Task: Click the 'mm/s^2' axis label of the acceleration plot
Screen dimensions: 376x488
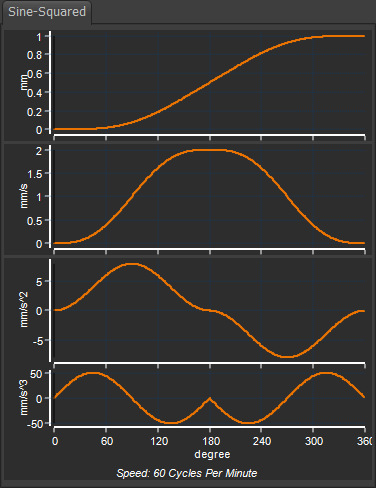Action: (x=24, y=310)
